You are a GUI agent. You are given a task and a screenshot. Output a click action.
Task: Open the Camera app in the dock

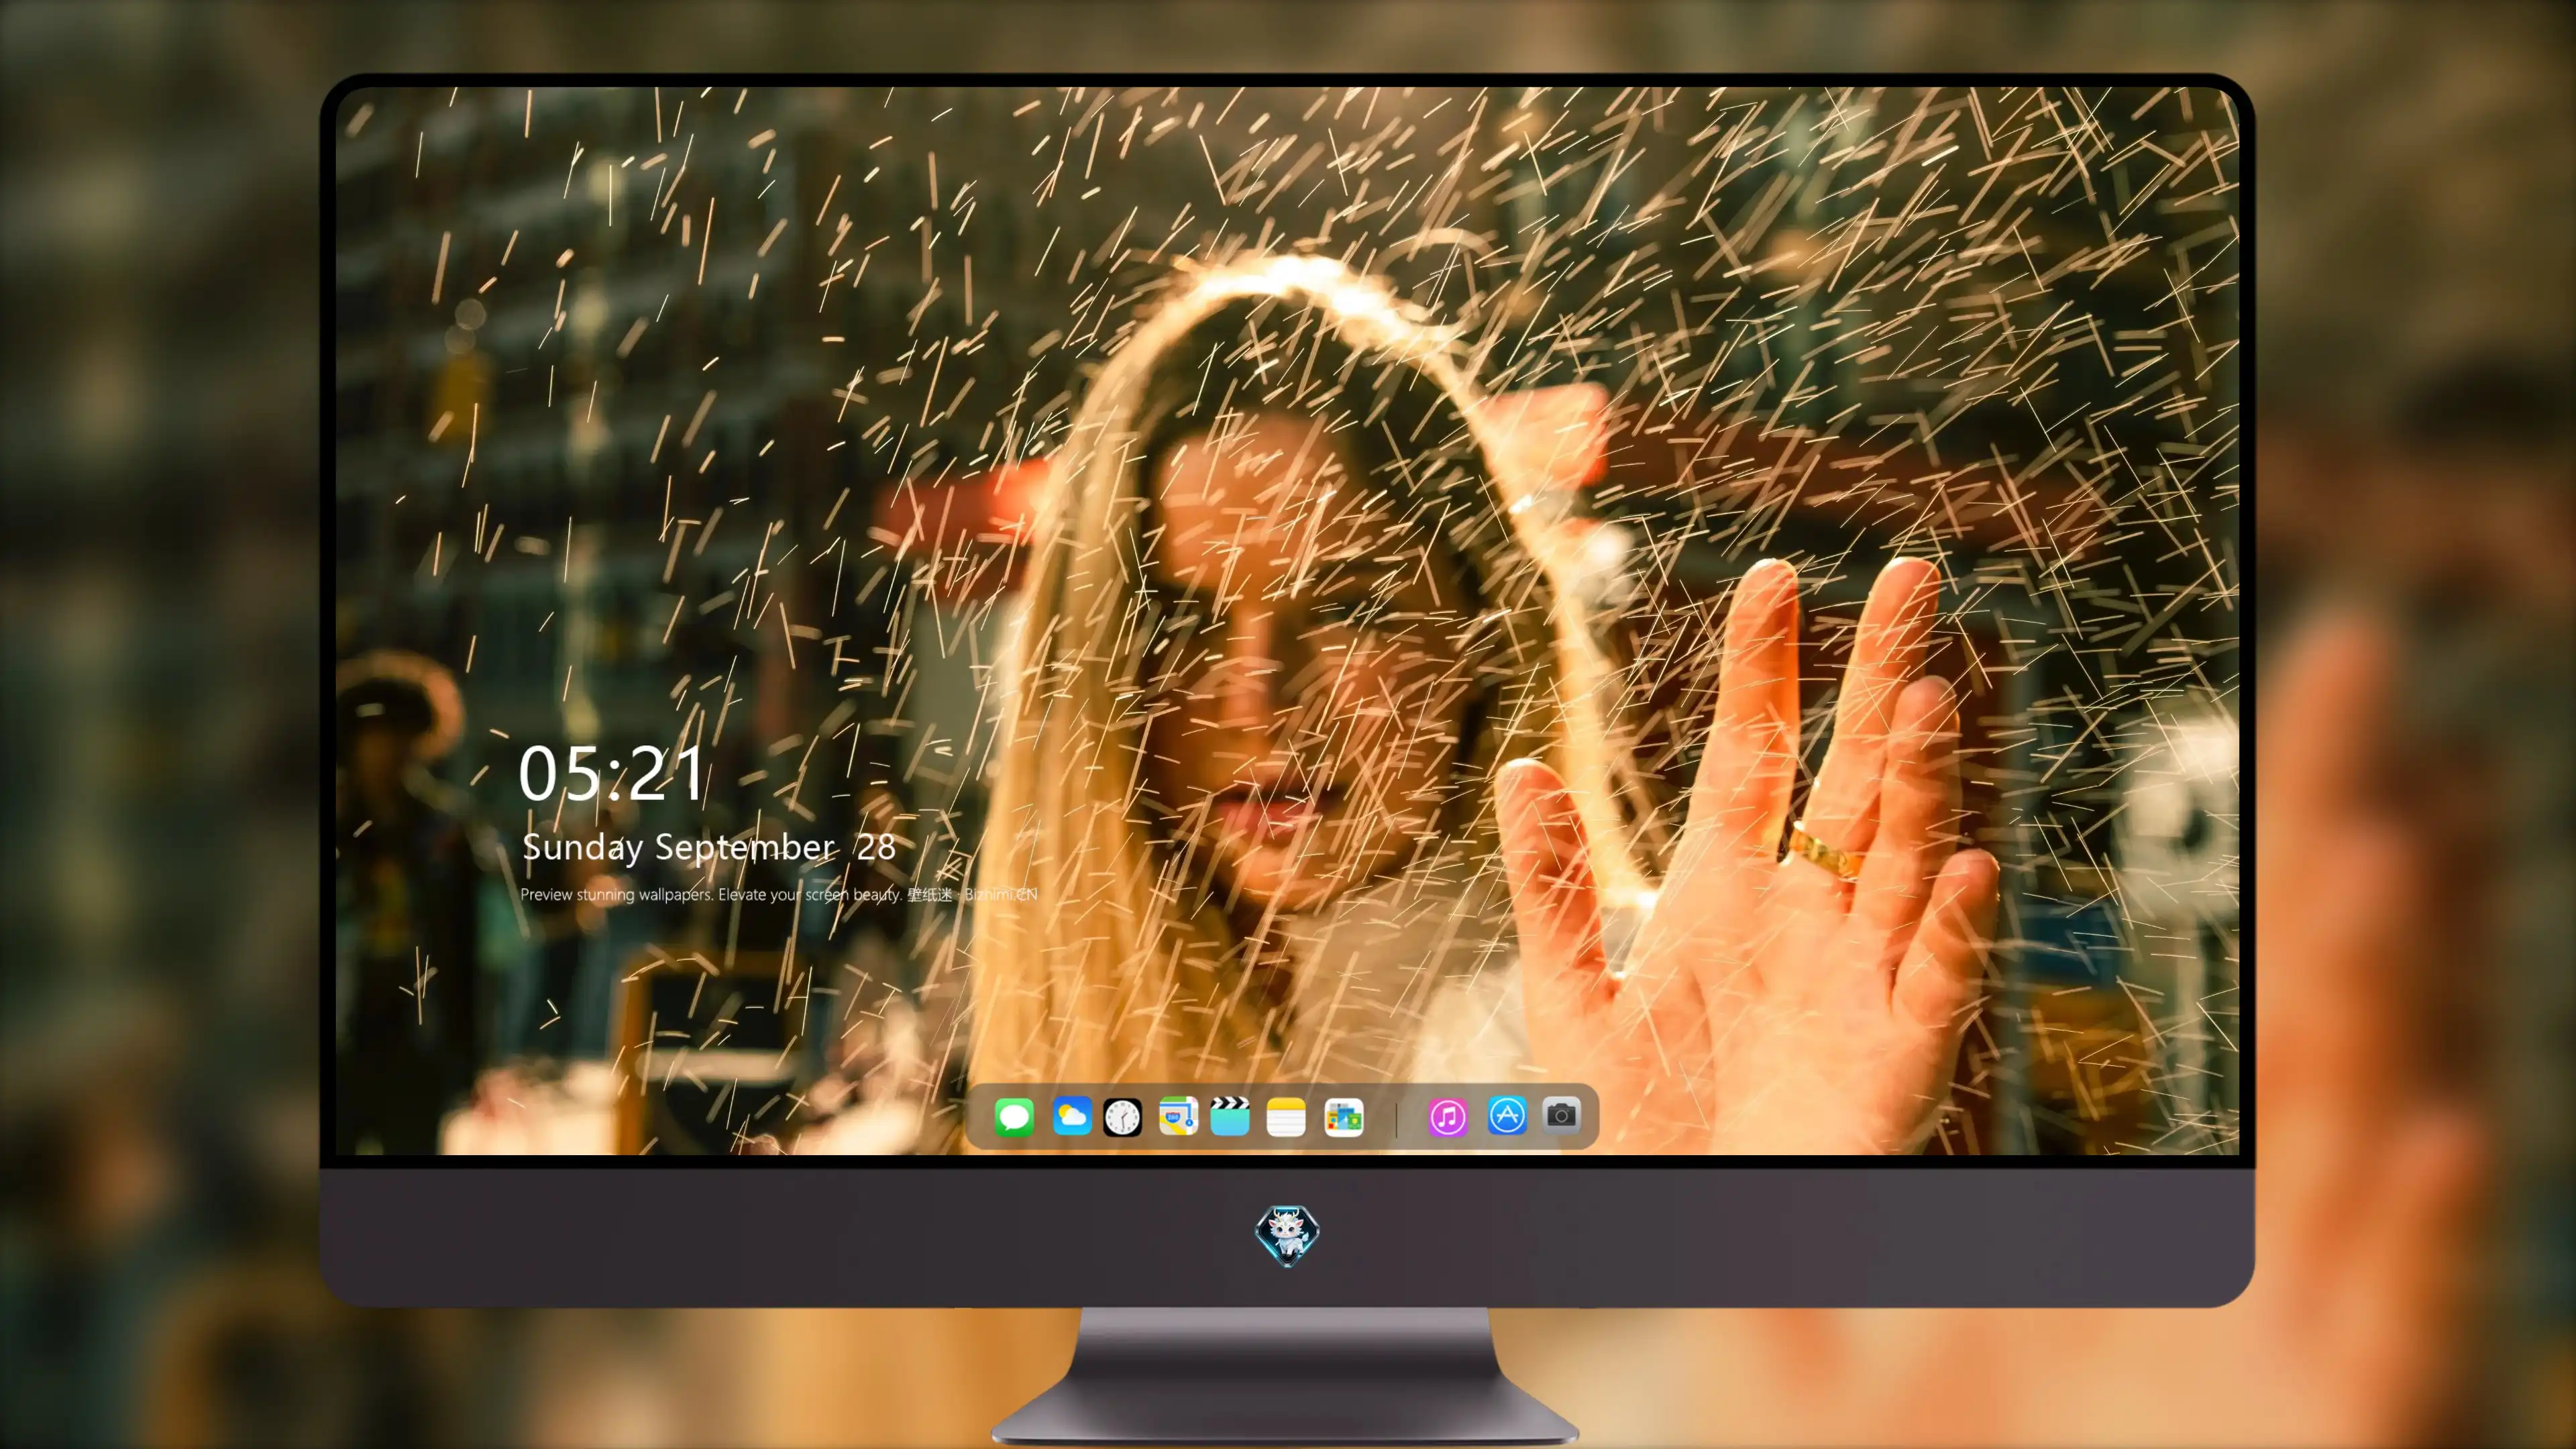click(1562, 1115)
